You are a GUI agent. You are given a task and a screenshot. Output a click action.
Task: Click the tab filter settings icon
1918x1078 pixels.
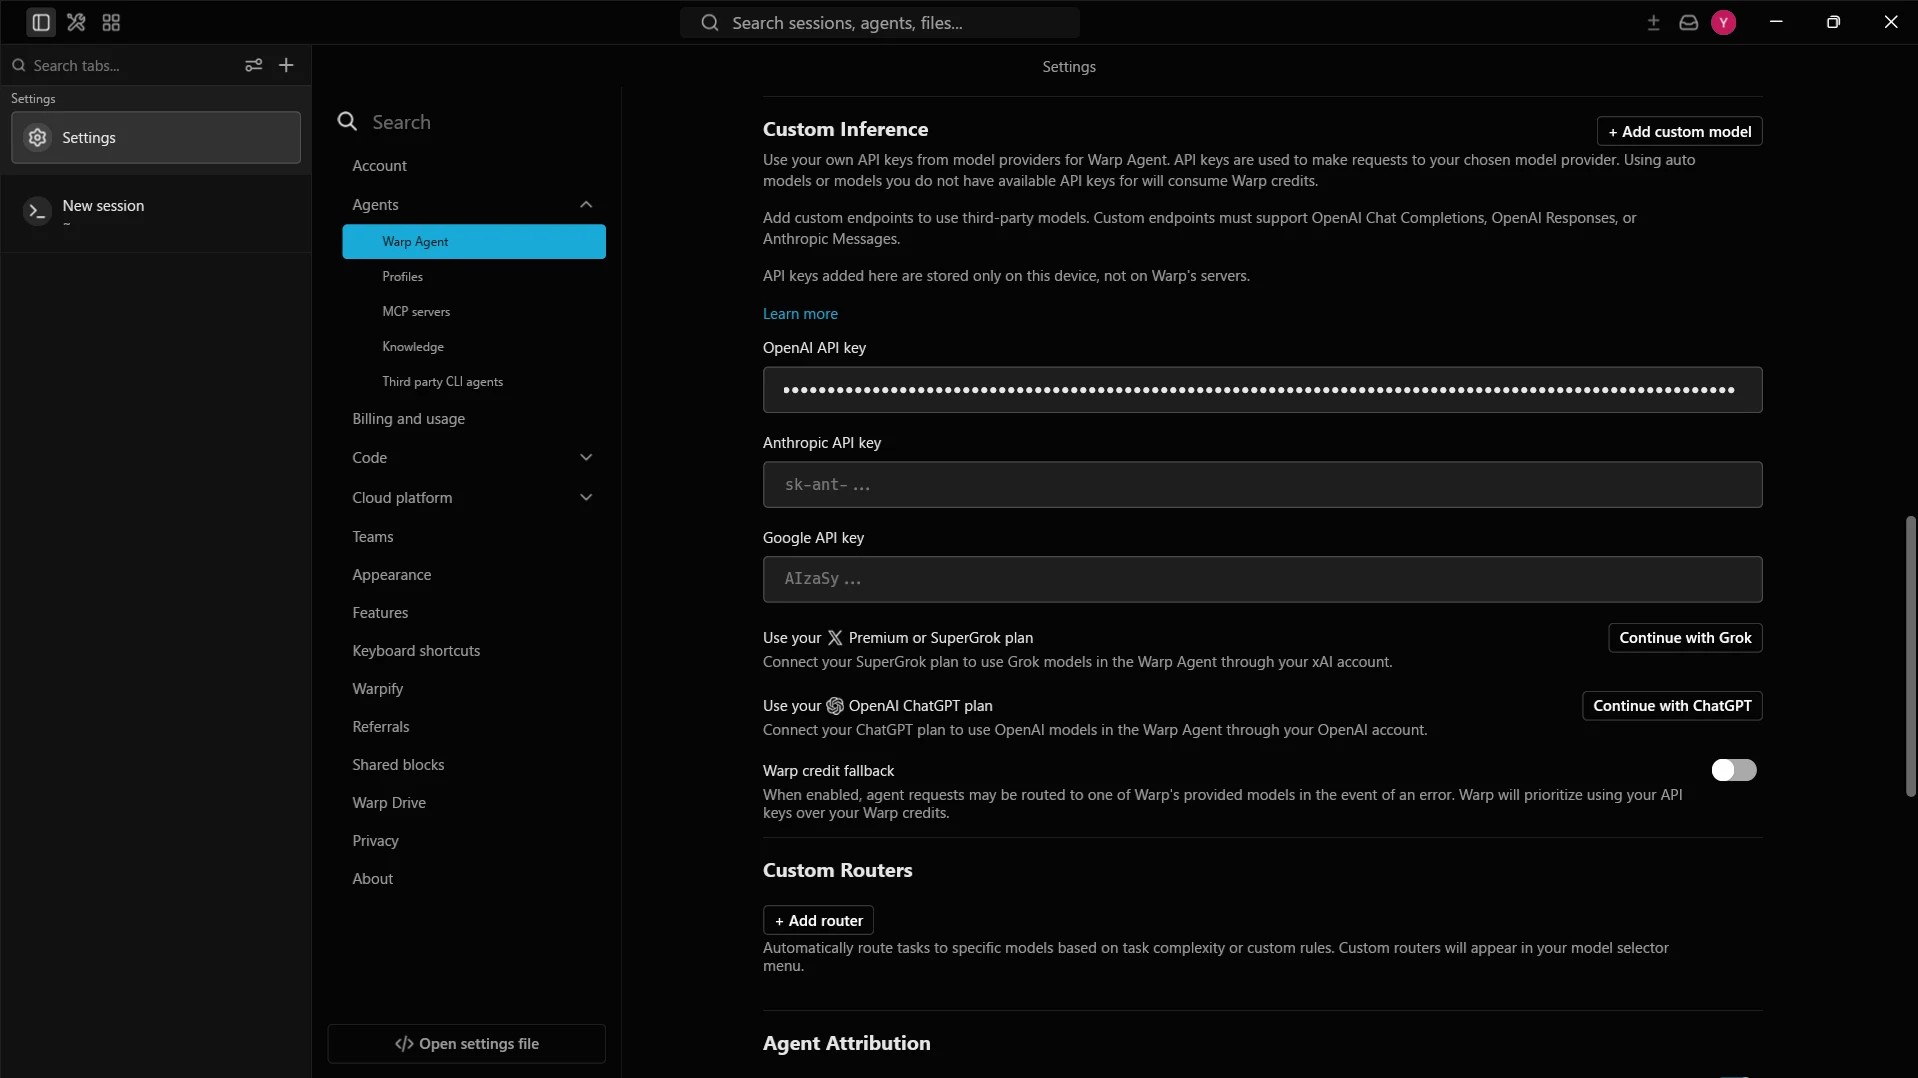pos(254,65)
